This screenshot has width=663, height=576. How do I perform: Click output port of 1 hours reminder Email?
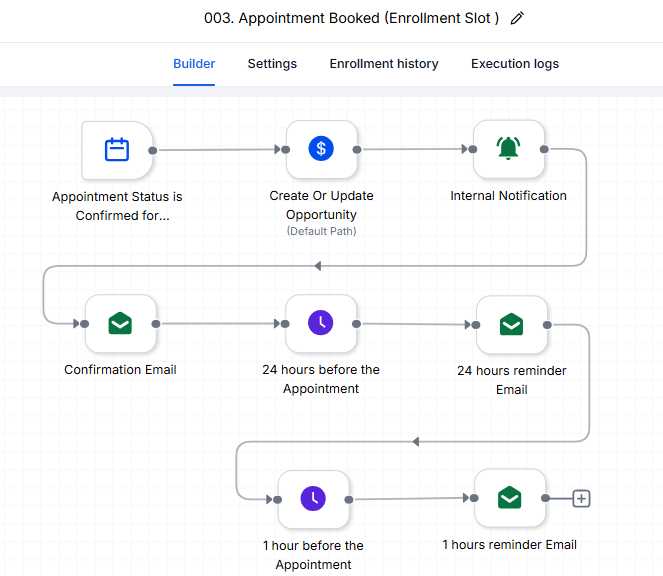coord(545,498)
